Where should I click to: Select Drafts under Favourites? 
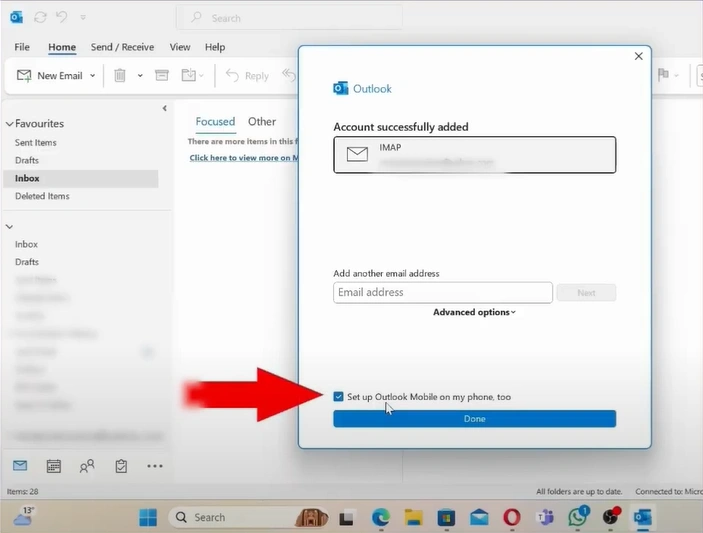click(27, 160)
